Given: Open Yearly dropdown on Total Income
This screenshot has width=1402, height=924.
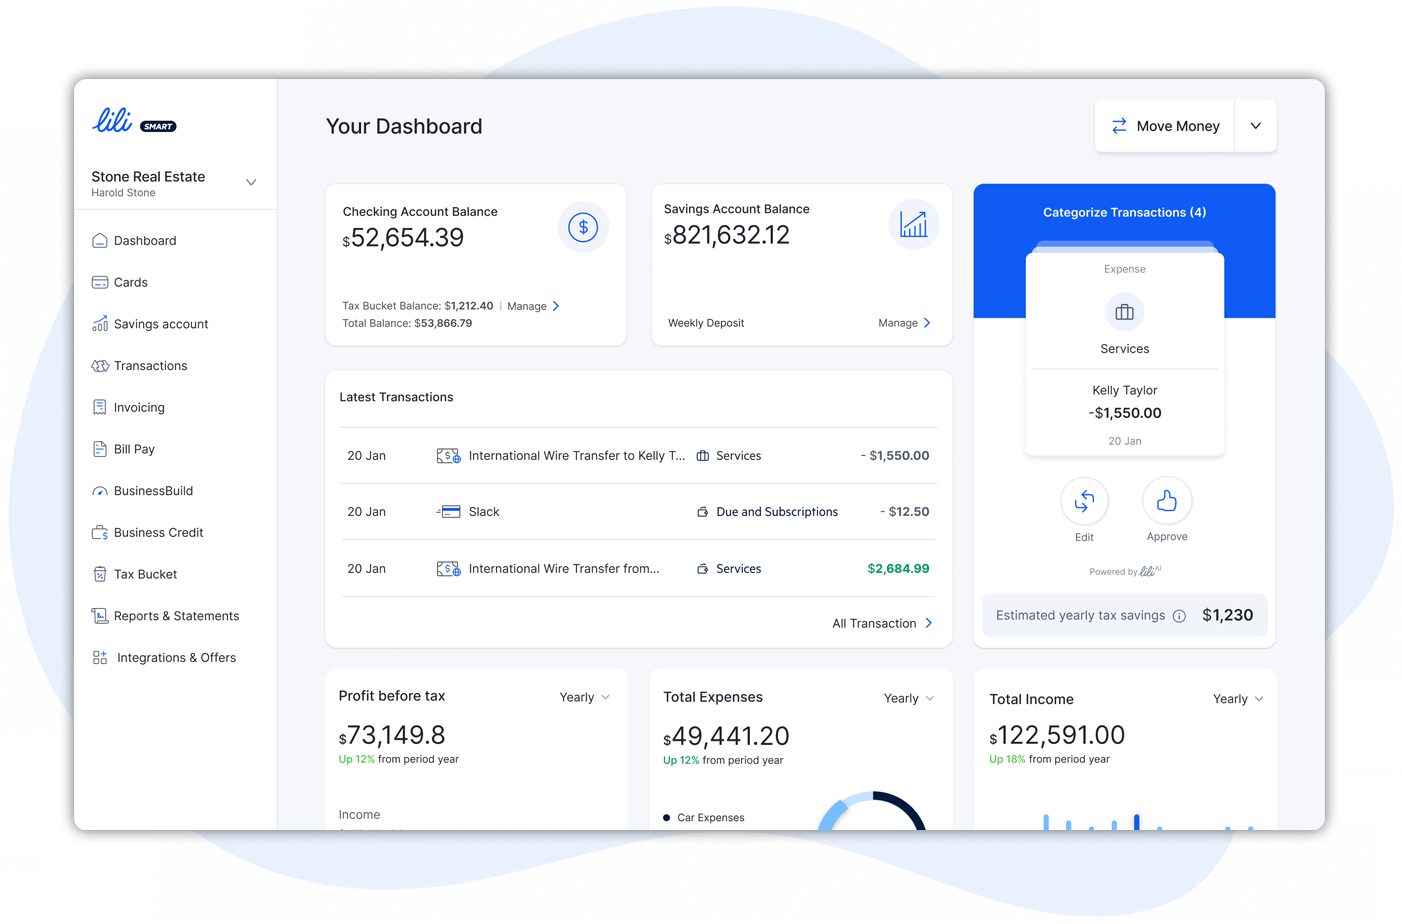Looking at the screenshot, I should coord(1238,699).
